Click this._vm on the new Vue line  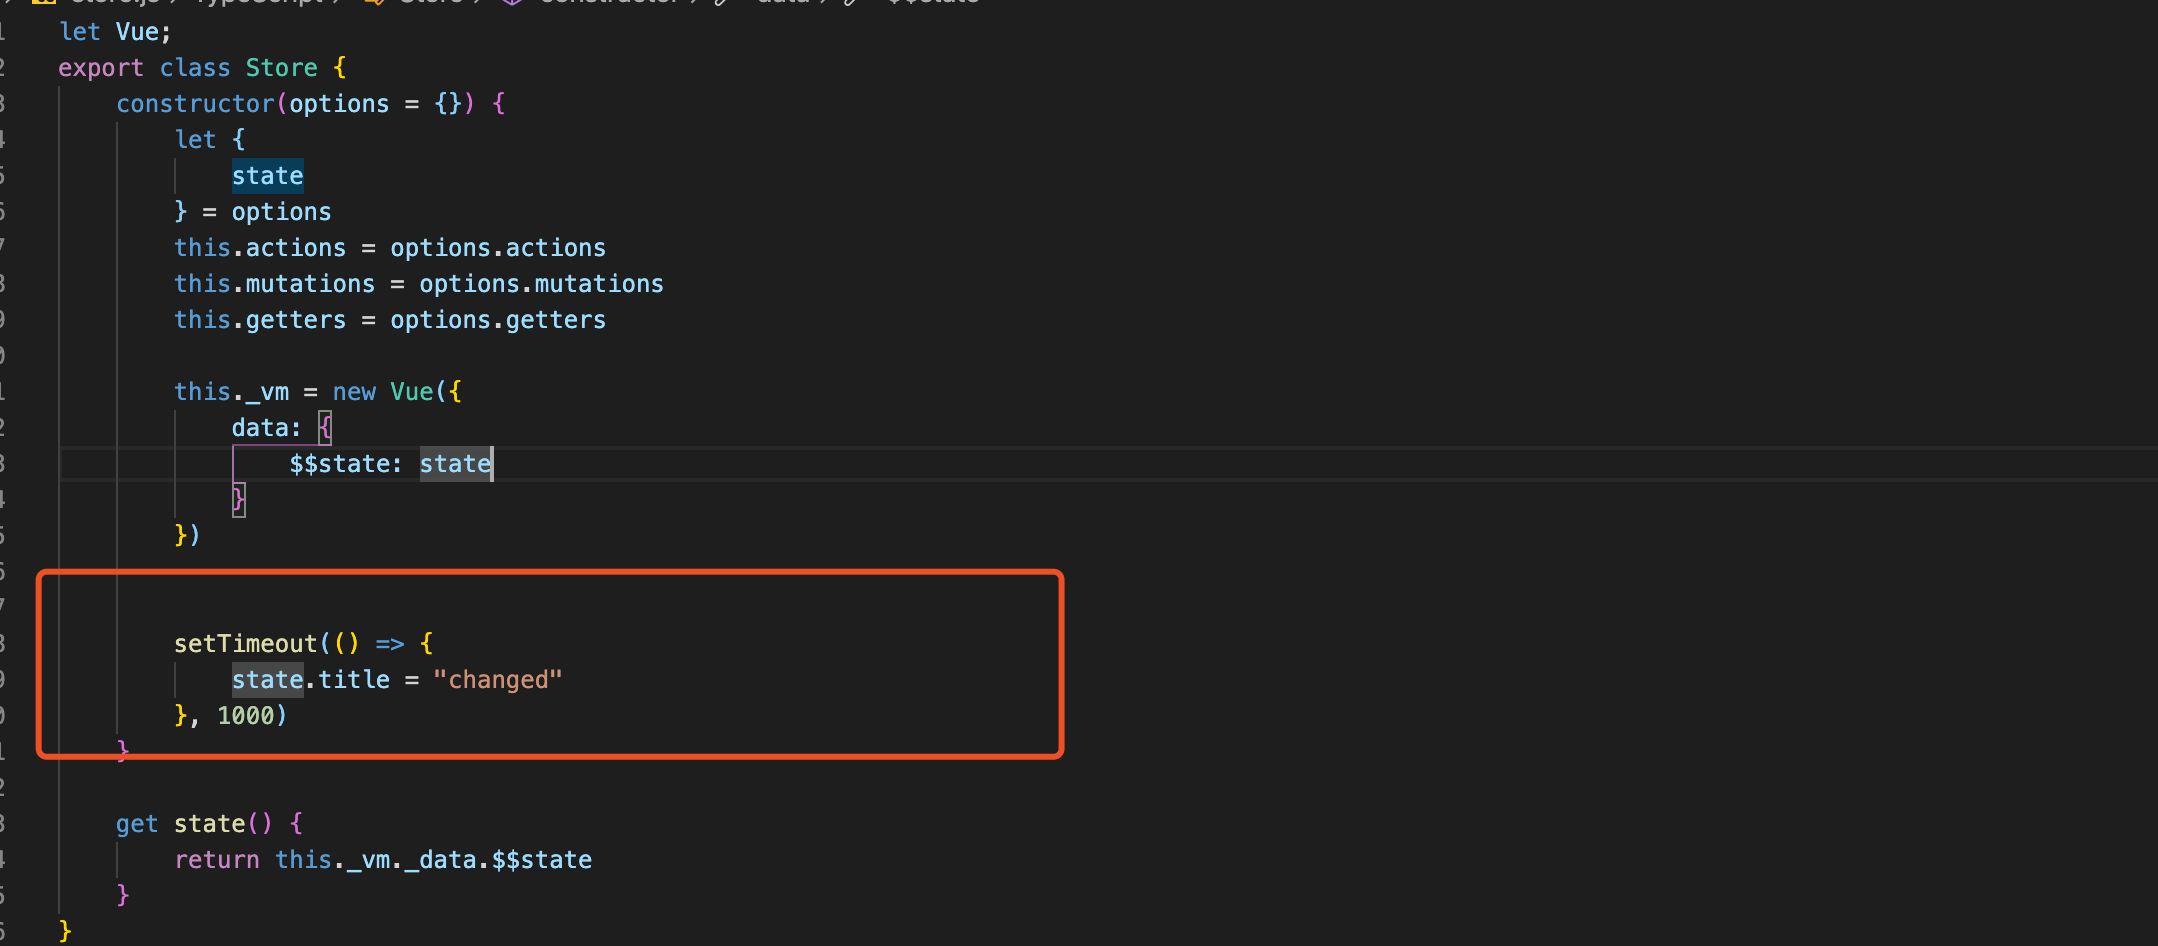coord(231,392)
